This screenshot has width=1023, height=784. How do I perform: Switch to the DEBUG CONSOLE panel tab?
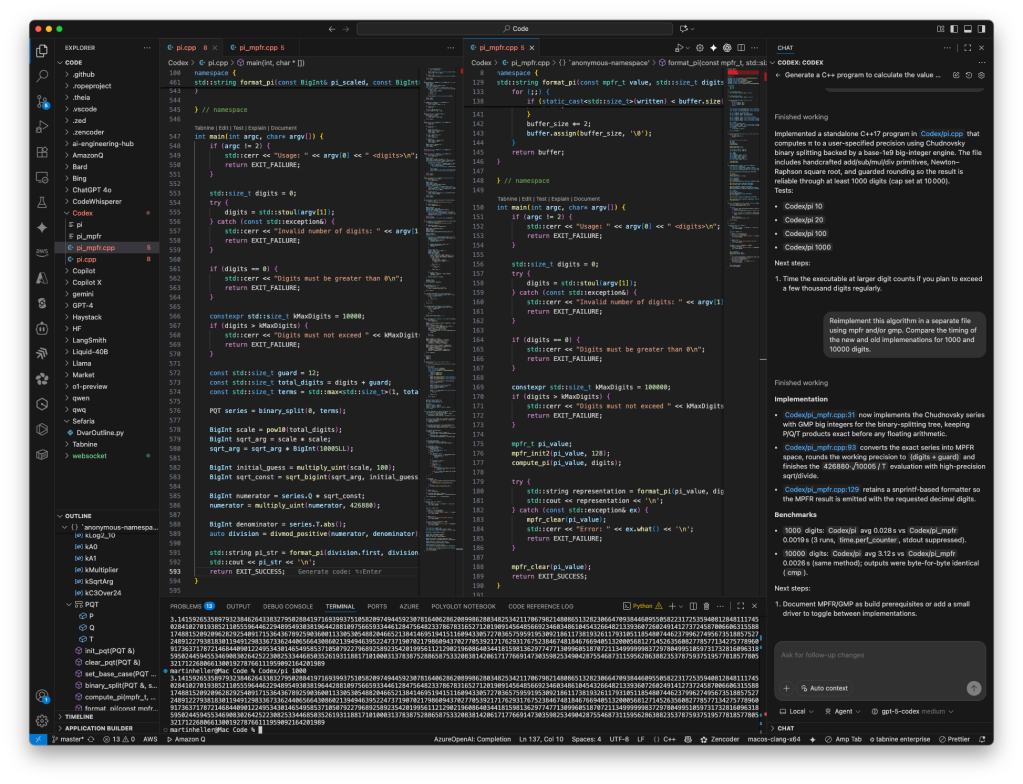click(x=286, y=606)
